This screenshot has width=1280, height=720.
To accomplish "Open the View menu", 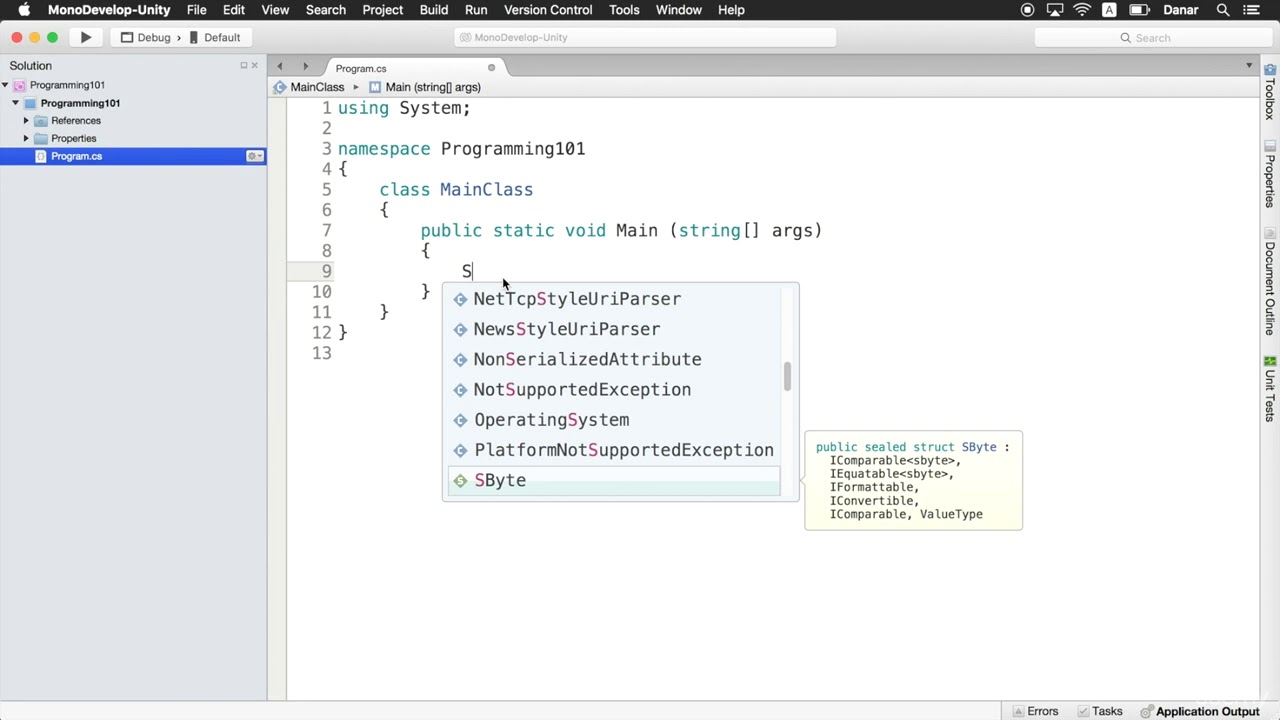I will pyautogui.click(x=275, y=10).
